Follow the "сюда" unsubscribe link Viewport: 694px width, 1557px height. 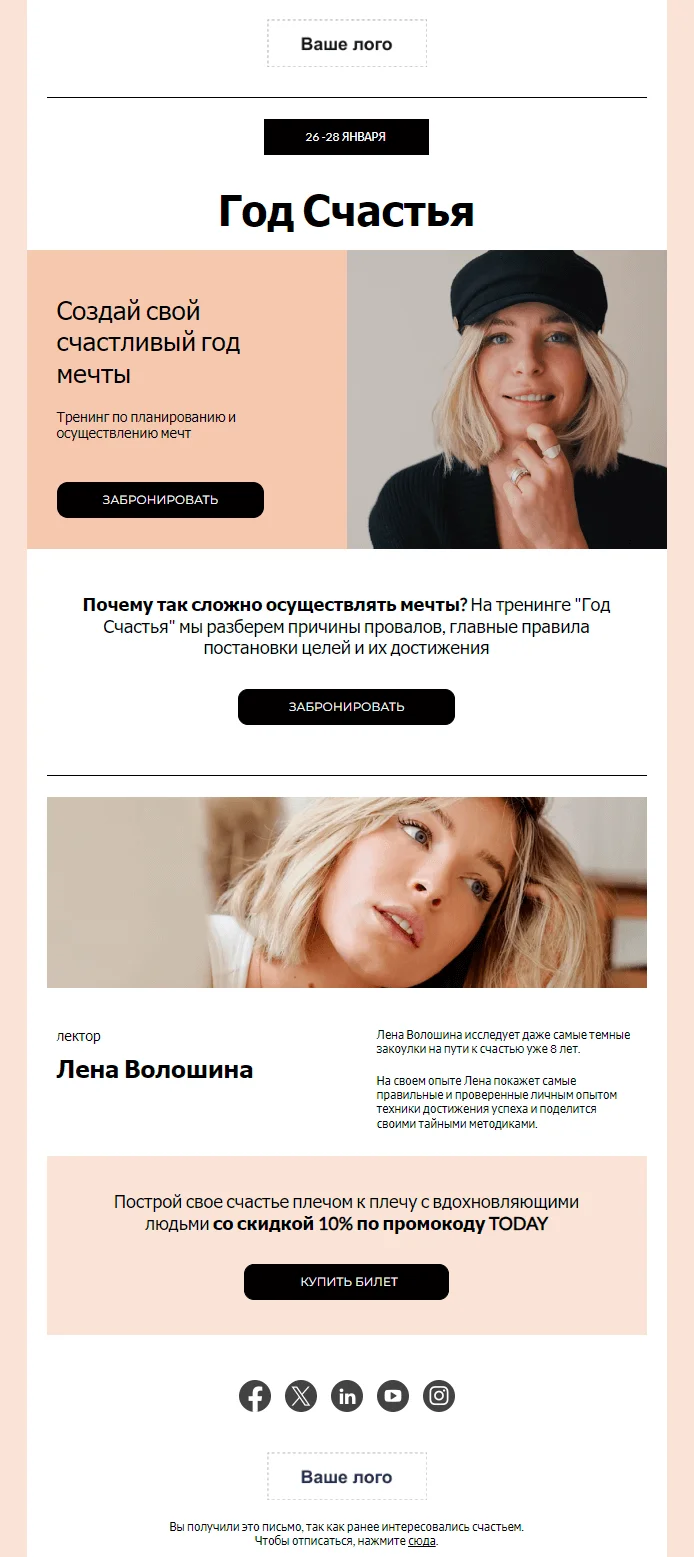click(422, 1541)
